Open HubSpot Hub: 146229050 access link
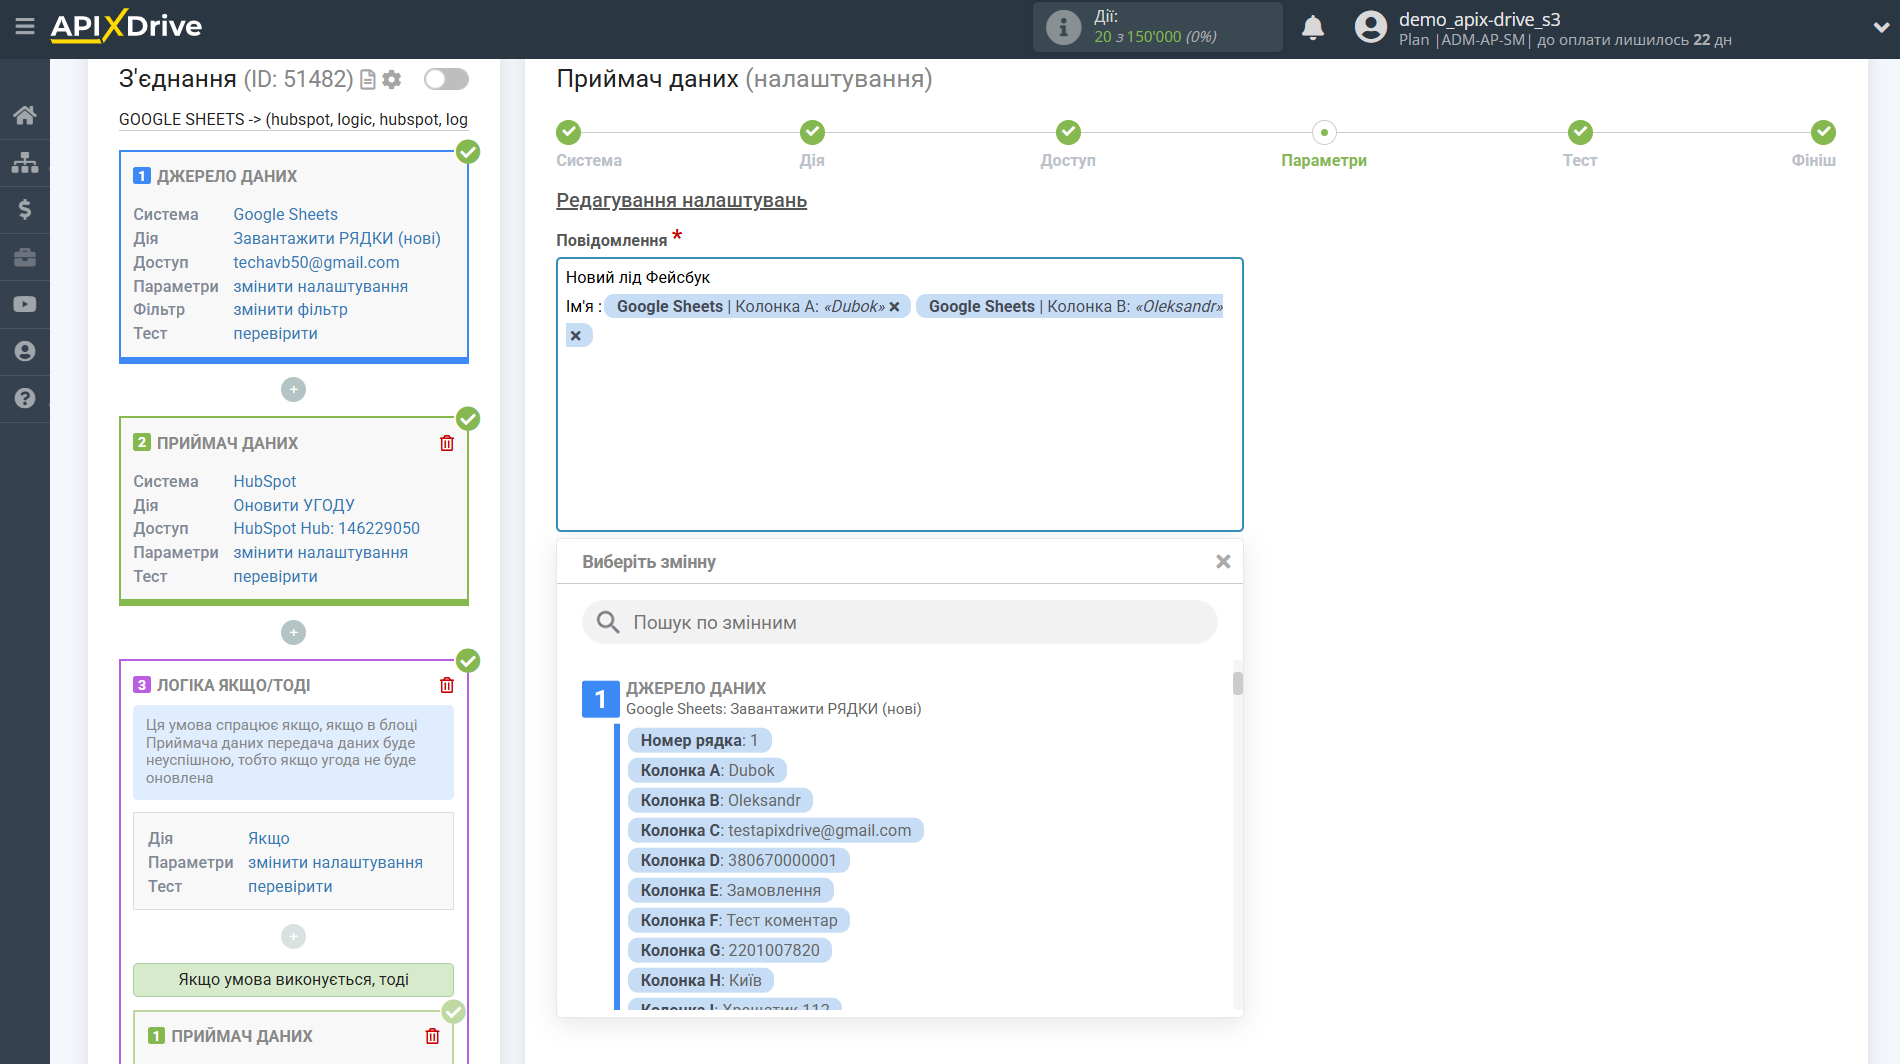 click(x=327, y=528)
